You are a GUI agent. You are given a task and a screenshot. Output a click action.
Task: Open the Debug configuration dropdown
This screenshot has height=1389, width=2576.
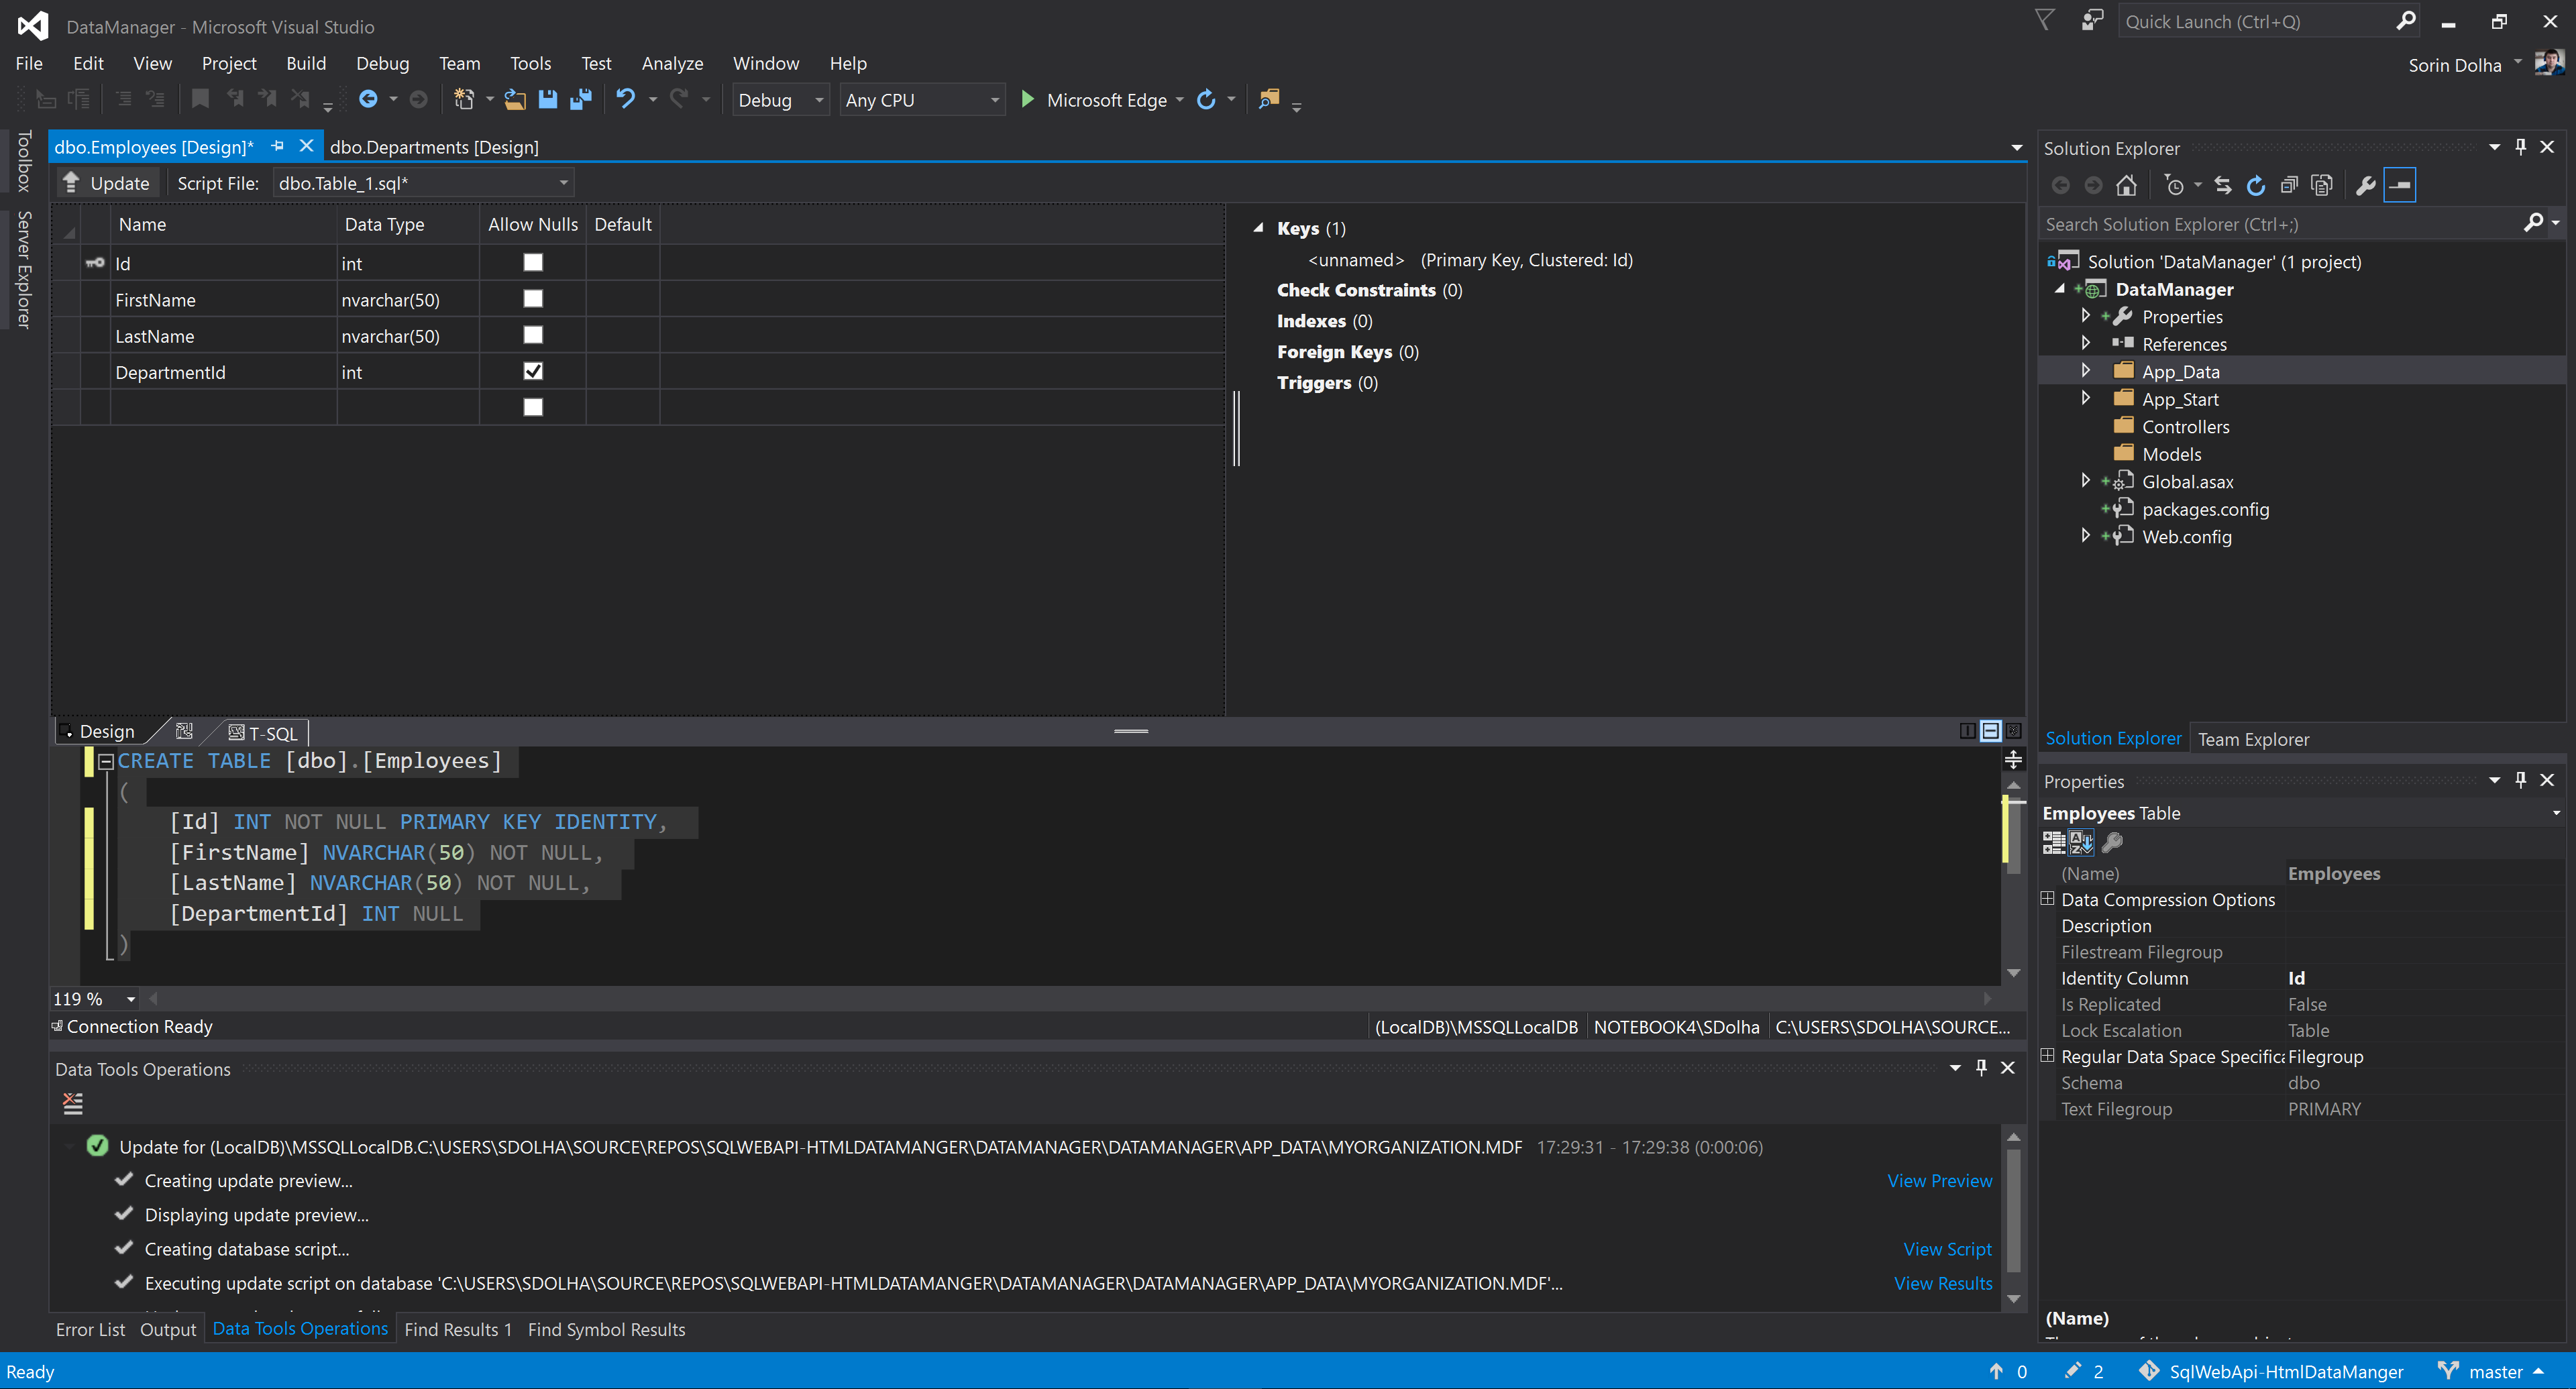coord(819,100)
